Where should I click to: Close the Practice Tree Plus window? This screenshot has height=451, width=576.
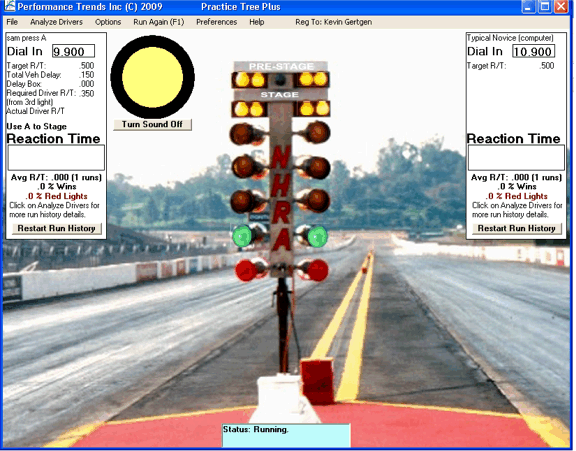tap(561, 7)
